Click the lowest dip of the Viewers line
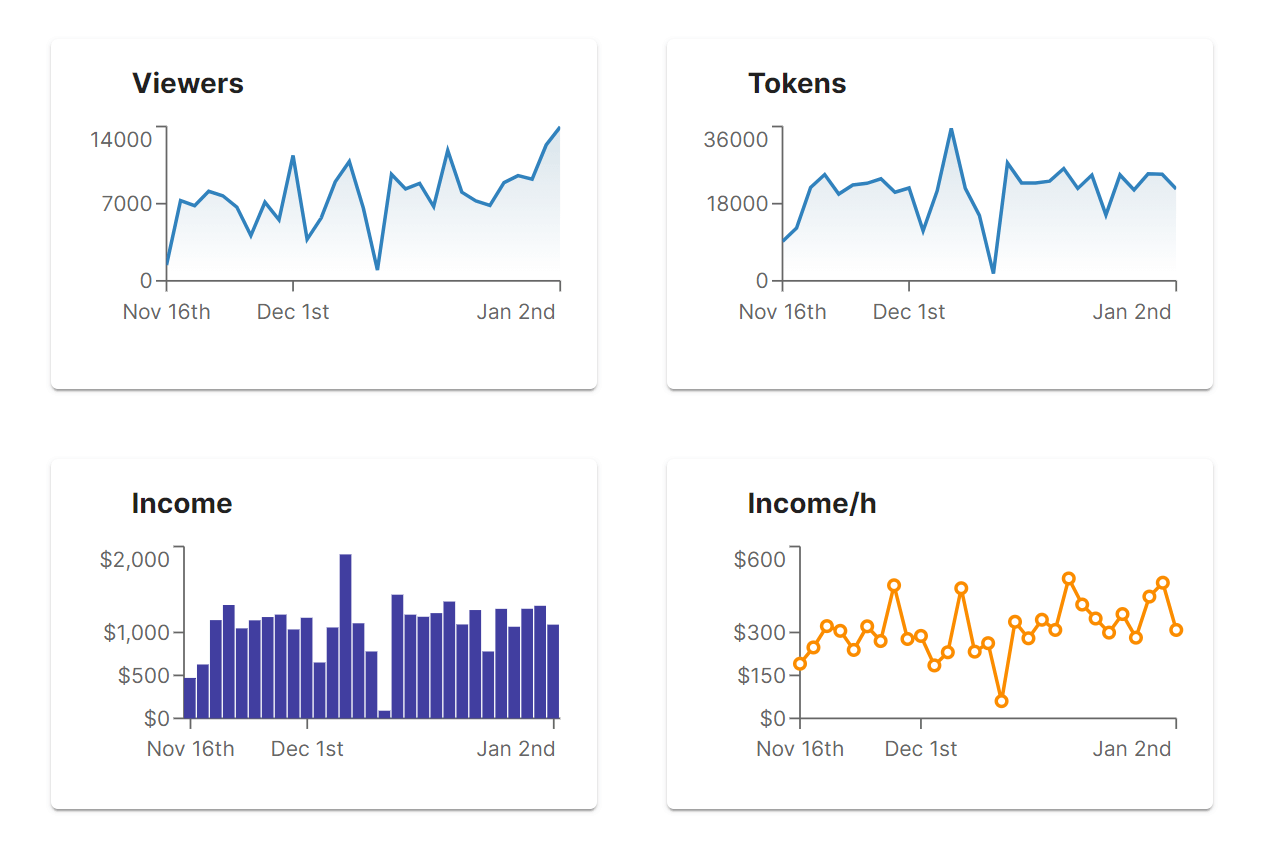Viewport: 1267px width, 843px height. (x=377, y=269)
